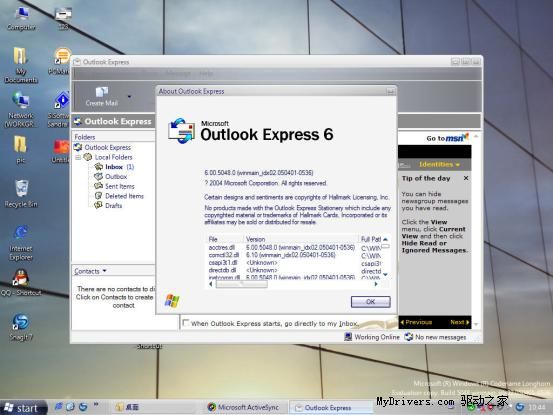Viewport: 553px width, 415px height.
Task: Open the Inbox folder icon
Action: click(98, 167)
